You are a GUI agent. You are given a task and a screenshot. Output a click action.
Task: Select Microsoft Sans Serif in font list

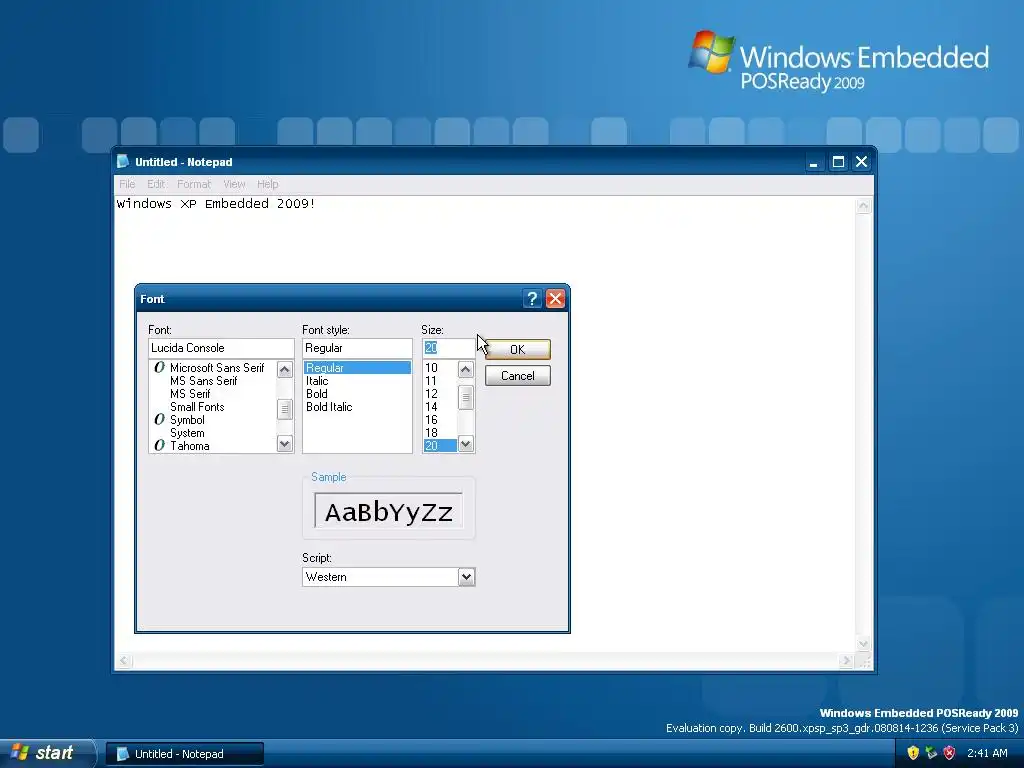tap(217, 368)
